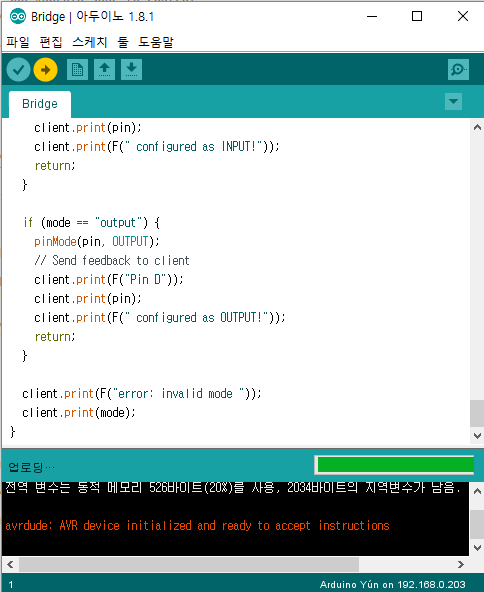Click the 'return;' after the OUTPUT line
Viewport: 484px width, 592px height.
point(55,337)
